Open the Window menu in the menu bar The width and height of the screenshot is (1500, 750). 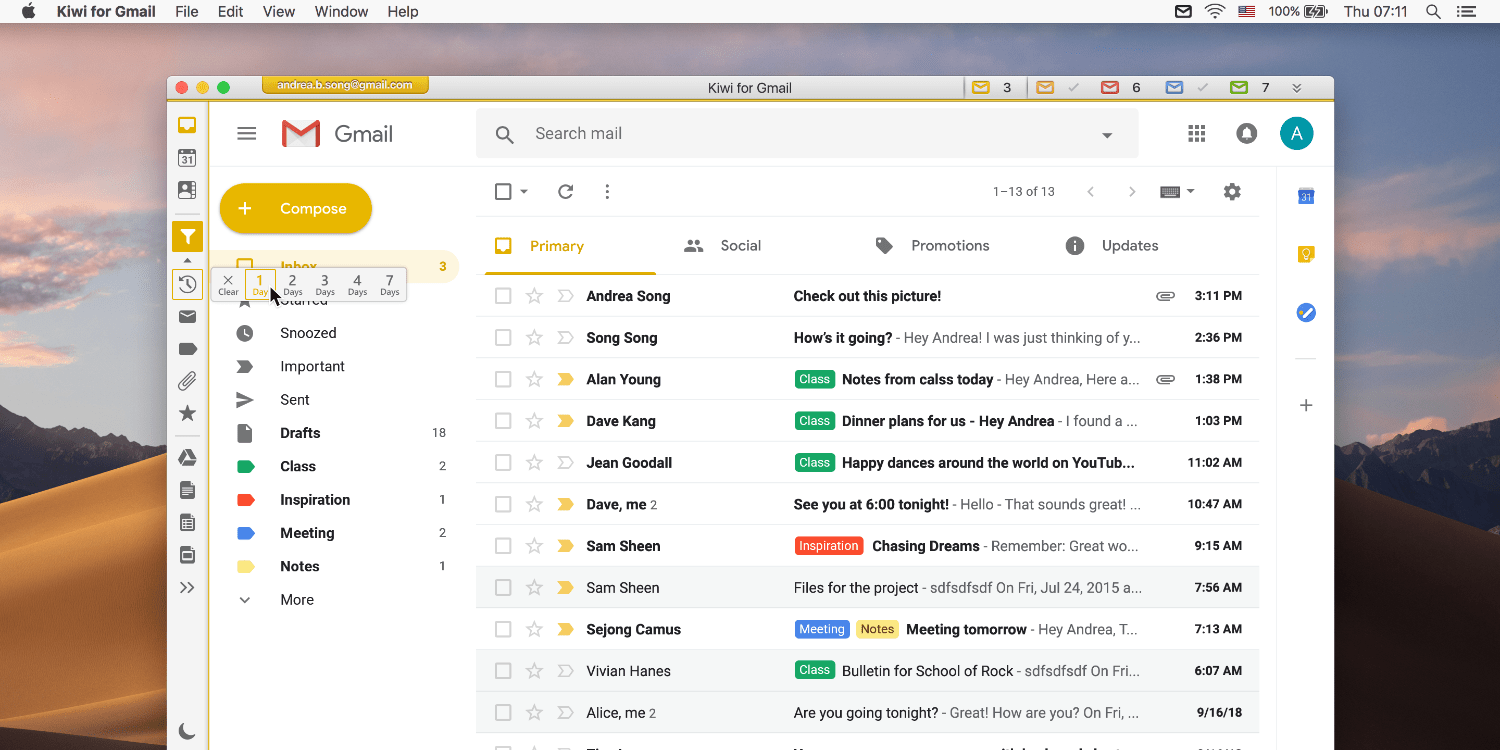341,11
